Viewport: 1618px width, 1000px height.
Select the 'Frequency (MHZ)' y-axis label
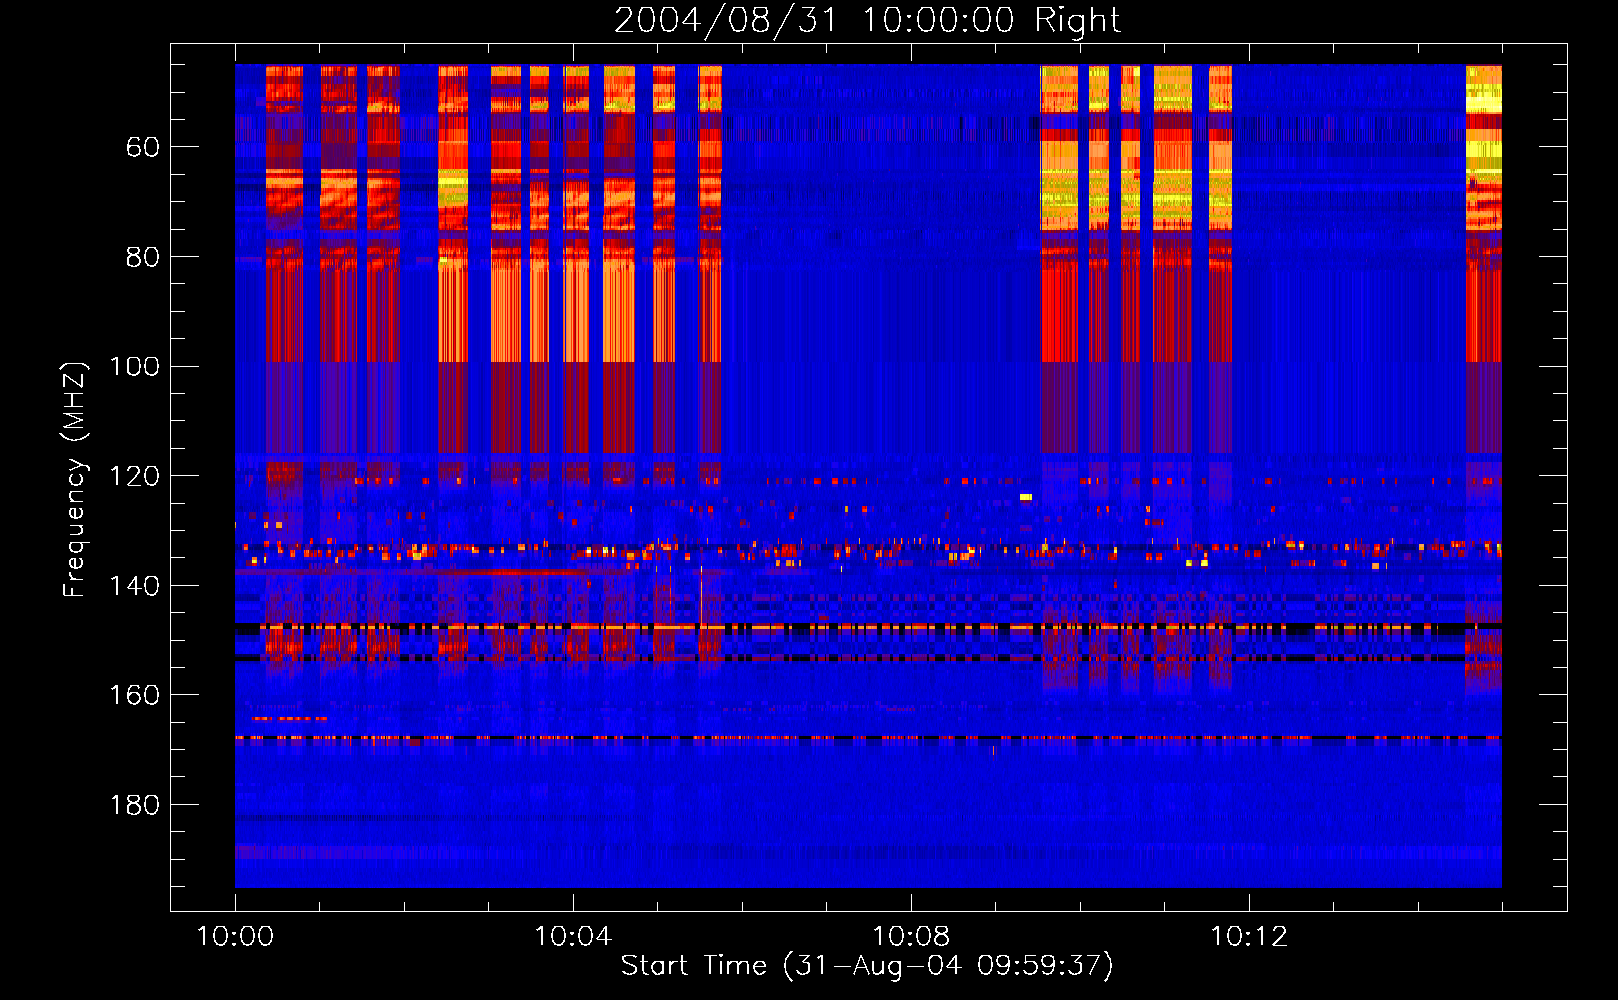(x=75, y=479)
